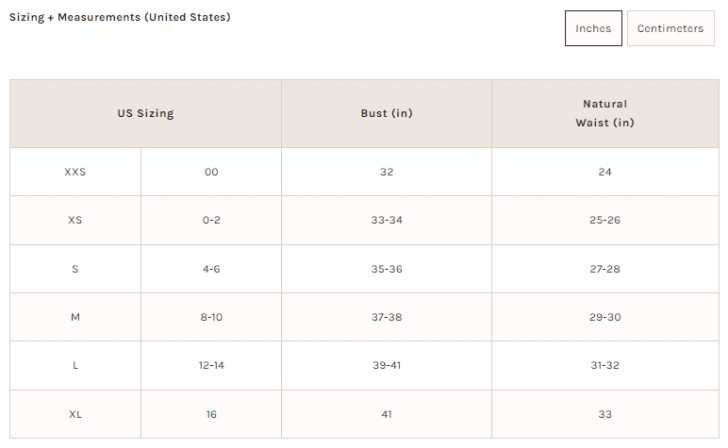Select the XS size label cell

pyautogui.click(x=75, y=220)
